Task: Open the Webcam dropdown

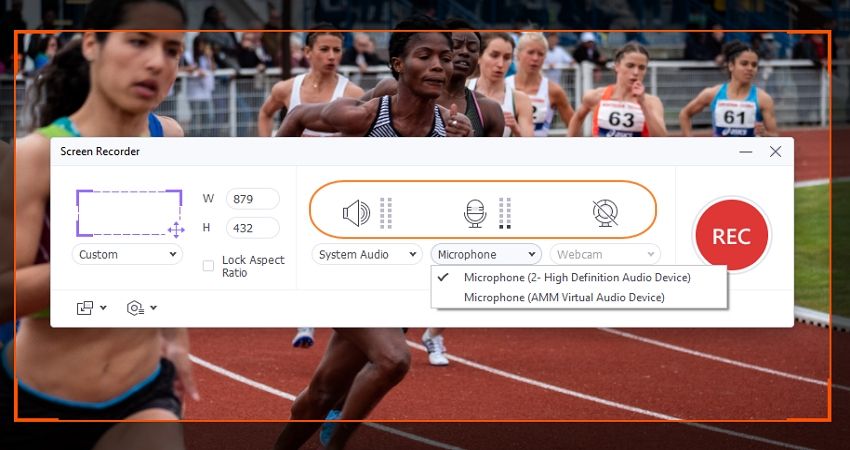Action: click(605, 254)
